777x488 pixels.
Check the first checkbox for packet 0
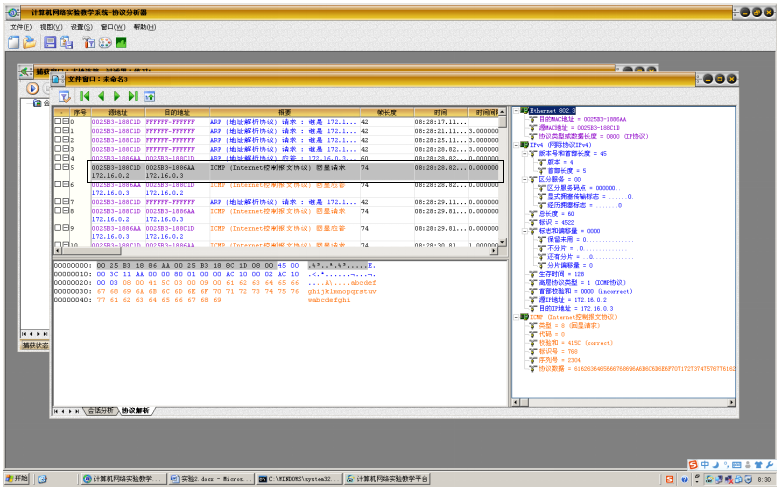point(57,121)
